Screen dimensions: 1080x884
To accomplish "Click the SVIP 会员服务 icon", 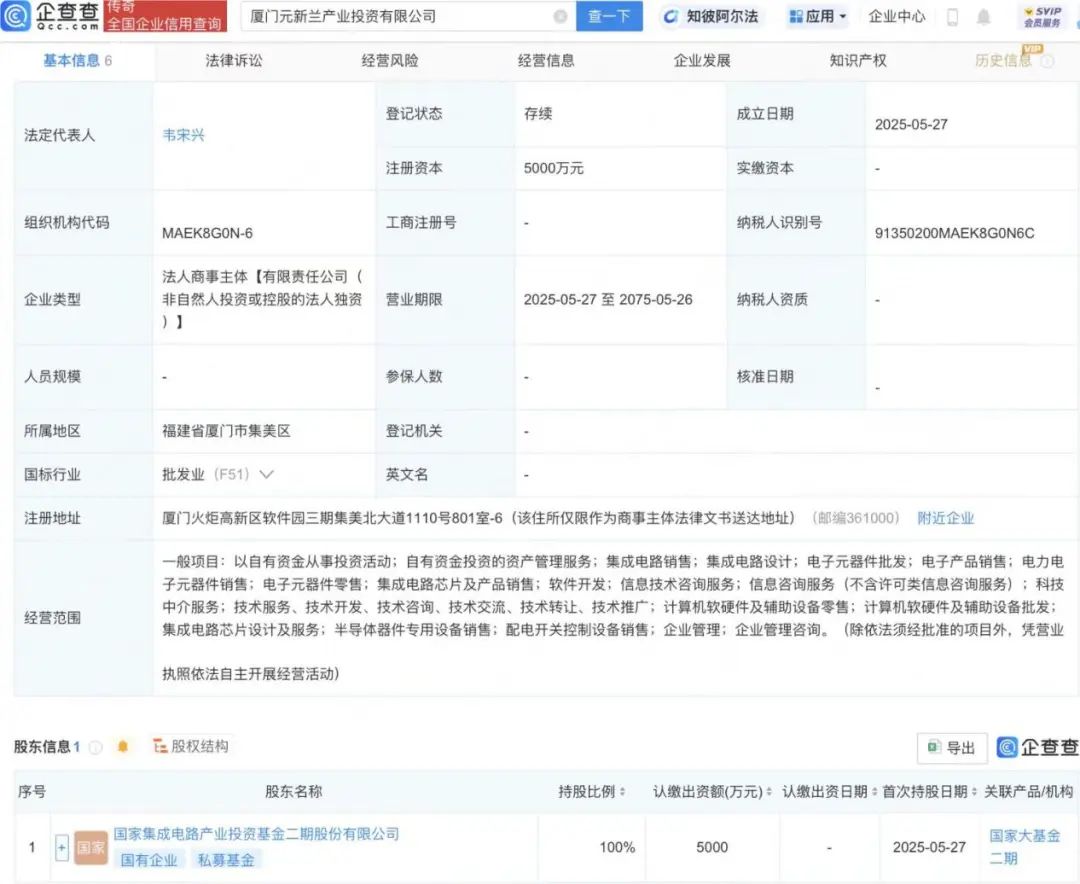I will point(1042,16).
